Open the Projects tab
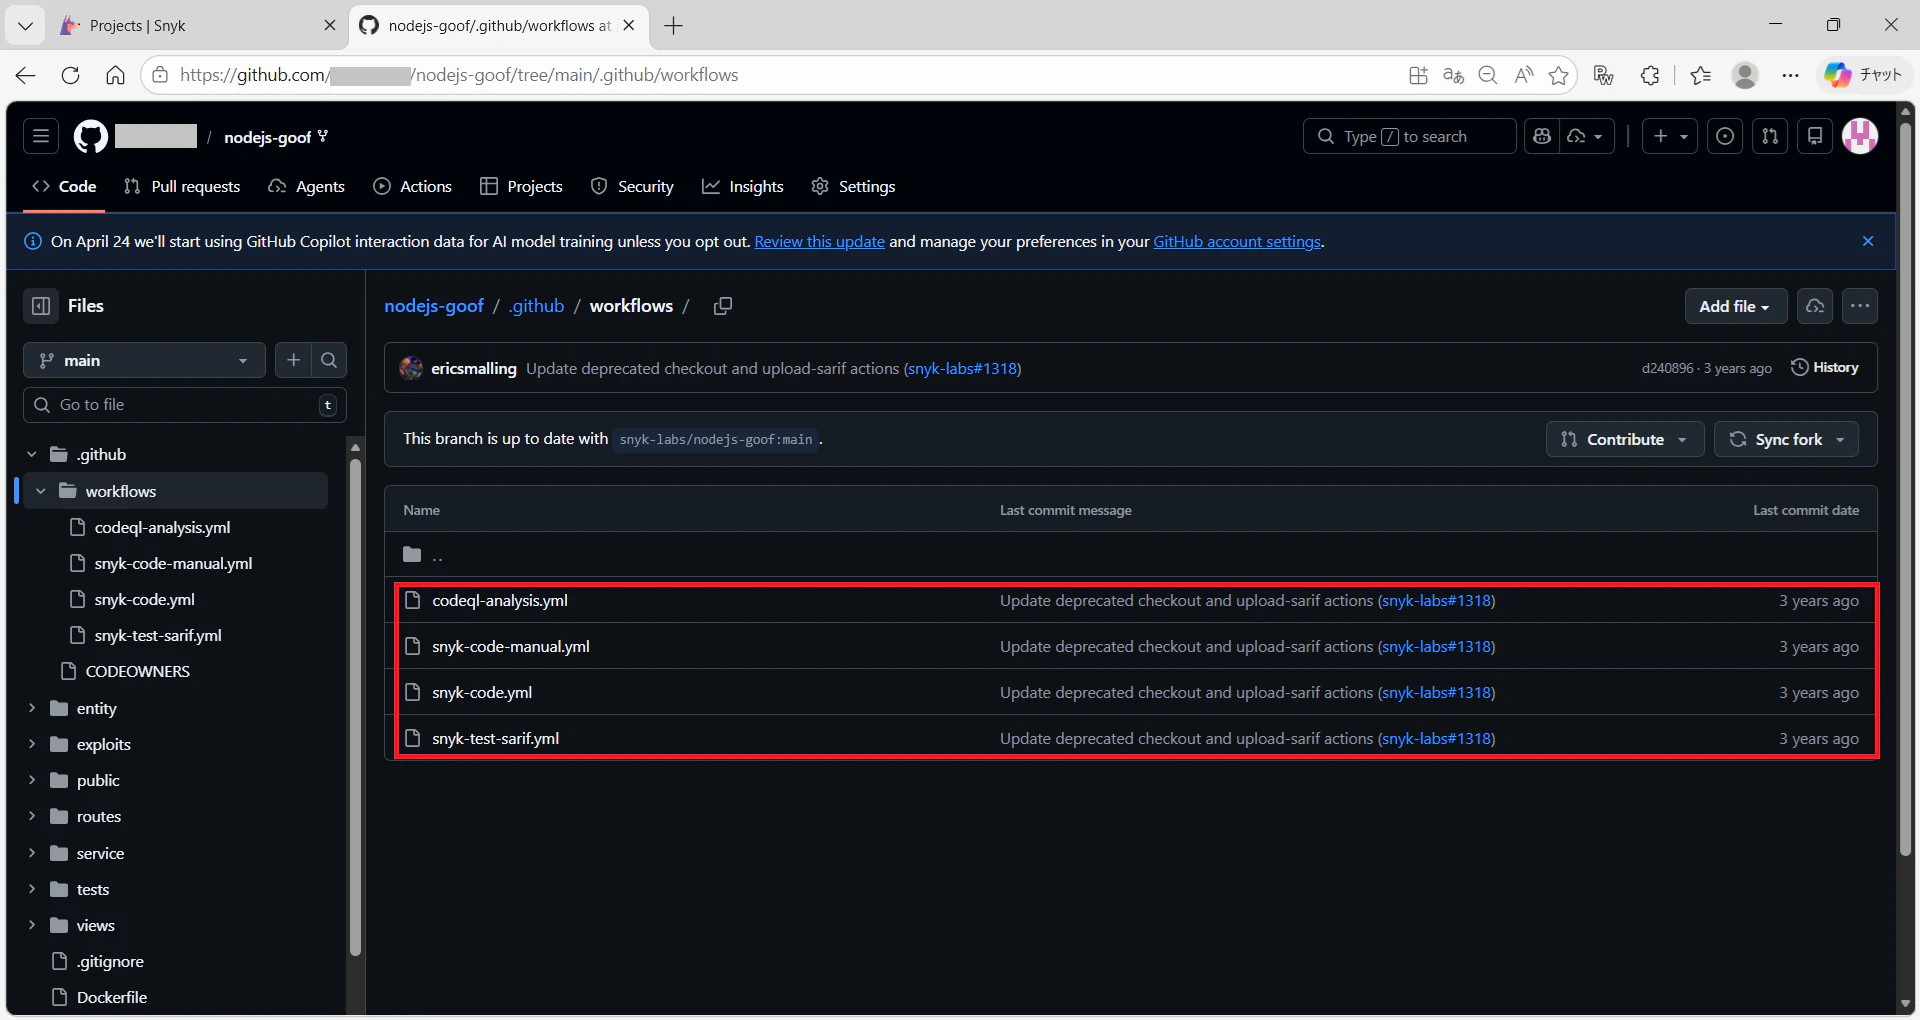Image resolution: width=1920 pixels, height=1020 pixels. (521, 187)
